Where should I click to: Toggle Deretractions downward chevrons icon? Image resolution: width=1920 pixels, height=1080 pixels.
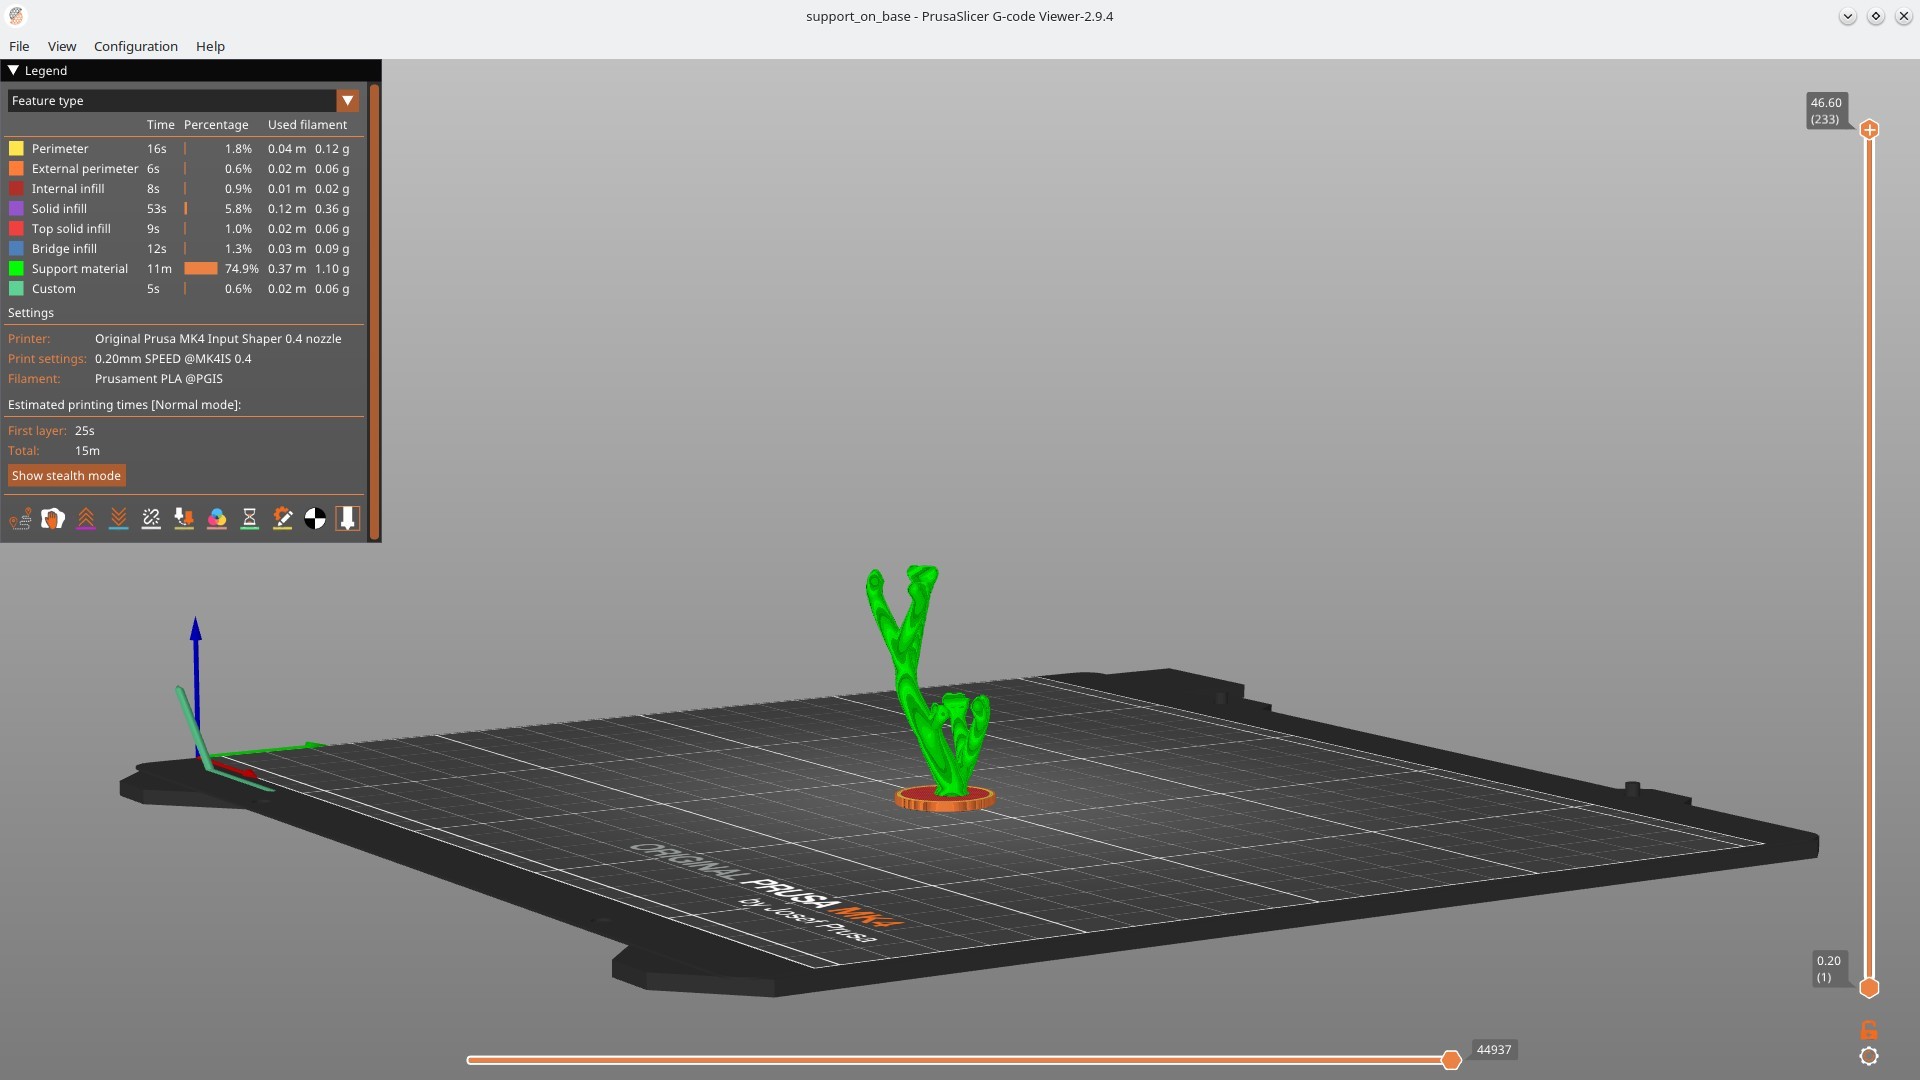[x=118, y=518]
